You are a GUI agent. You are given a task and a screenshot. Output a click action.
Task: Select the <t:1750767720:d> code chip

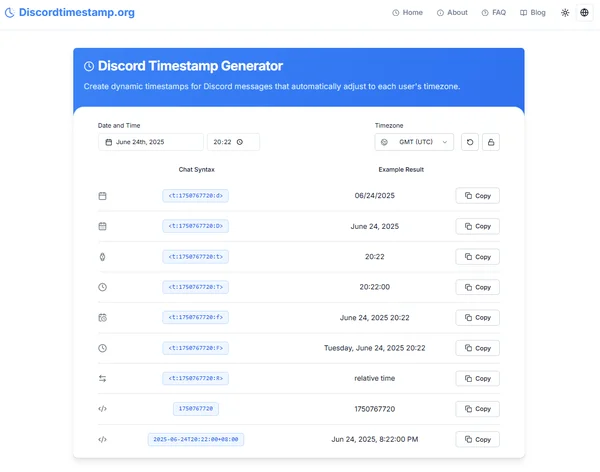pos(196,196)
